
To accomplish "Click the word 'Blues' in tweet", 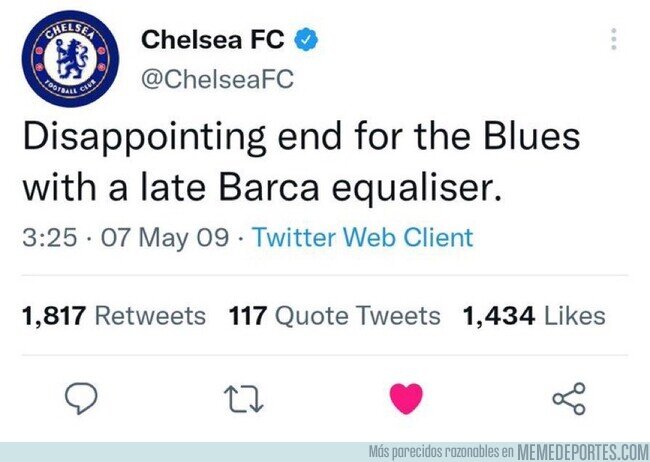I will 532,137.
